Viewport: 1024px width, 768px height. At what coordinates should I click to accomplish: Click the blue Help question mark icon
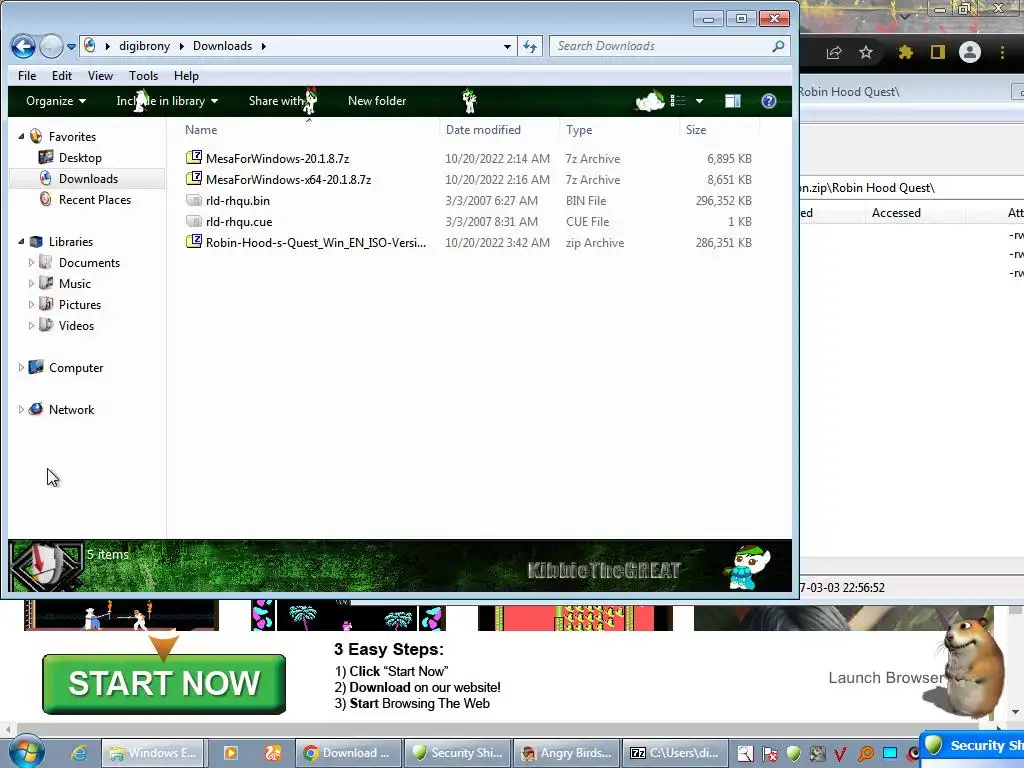[769, 101]
